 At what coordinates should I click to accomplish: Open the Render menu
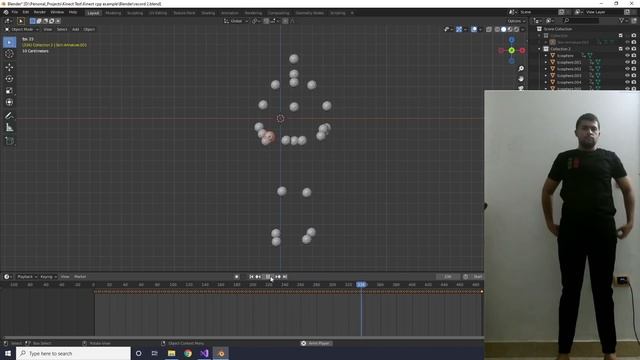[40, 12]
